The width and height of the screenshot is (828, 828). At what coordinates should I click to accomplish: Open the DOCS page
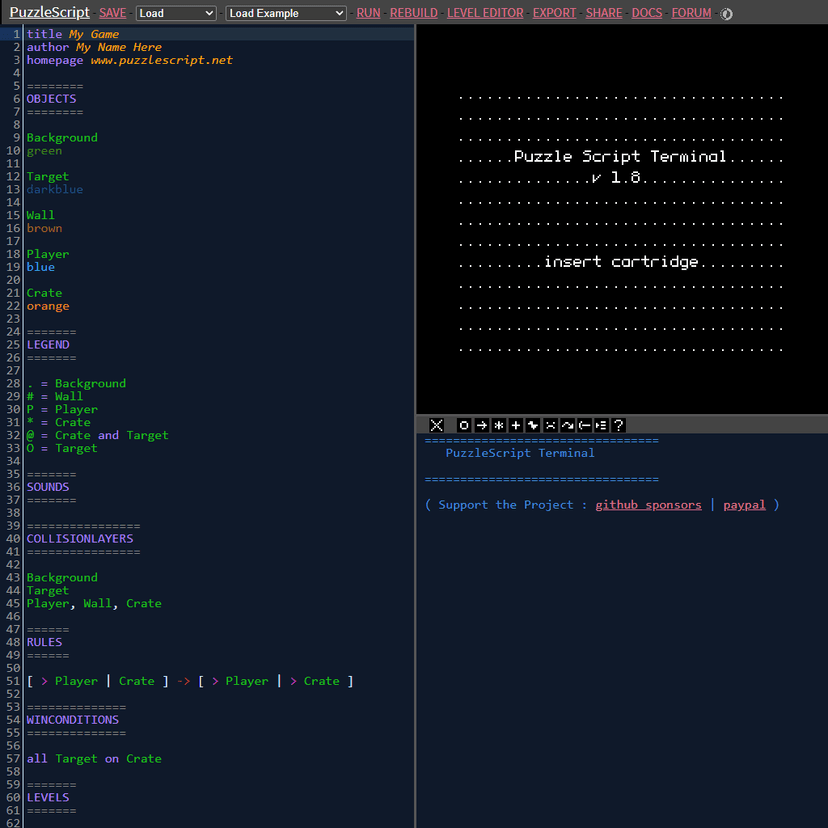tap(647, 13)
